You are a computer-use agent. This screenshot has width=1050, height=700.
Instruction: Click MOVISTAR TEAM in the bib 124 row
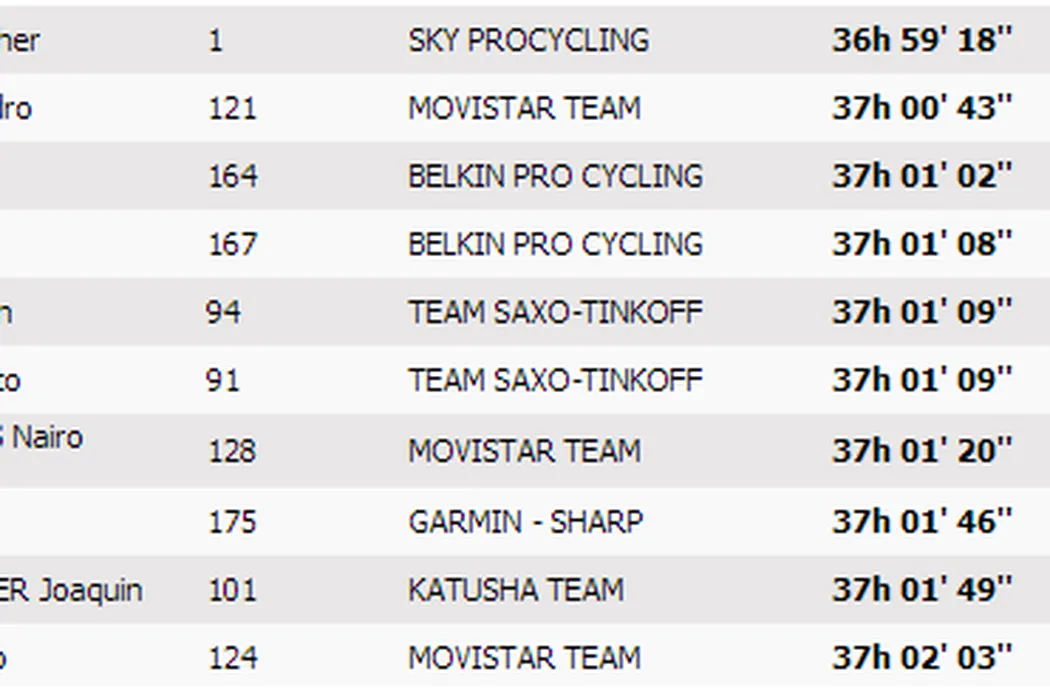tap(524, 658)
